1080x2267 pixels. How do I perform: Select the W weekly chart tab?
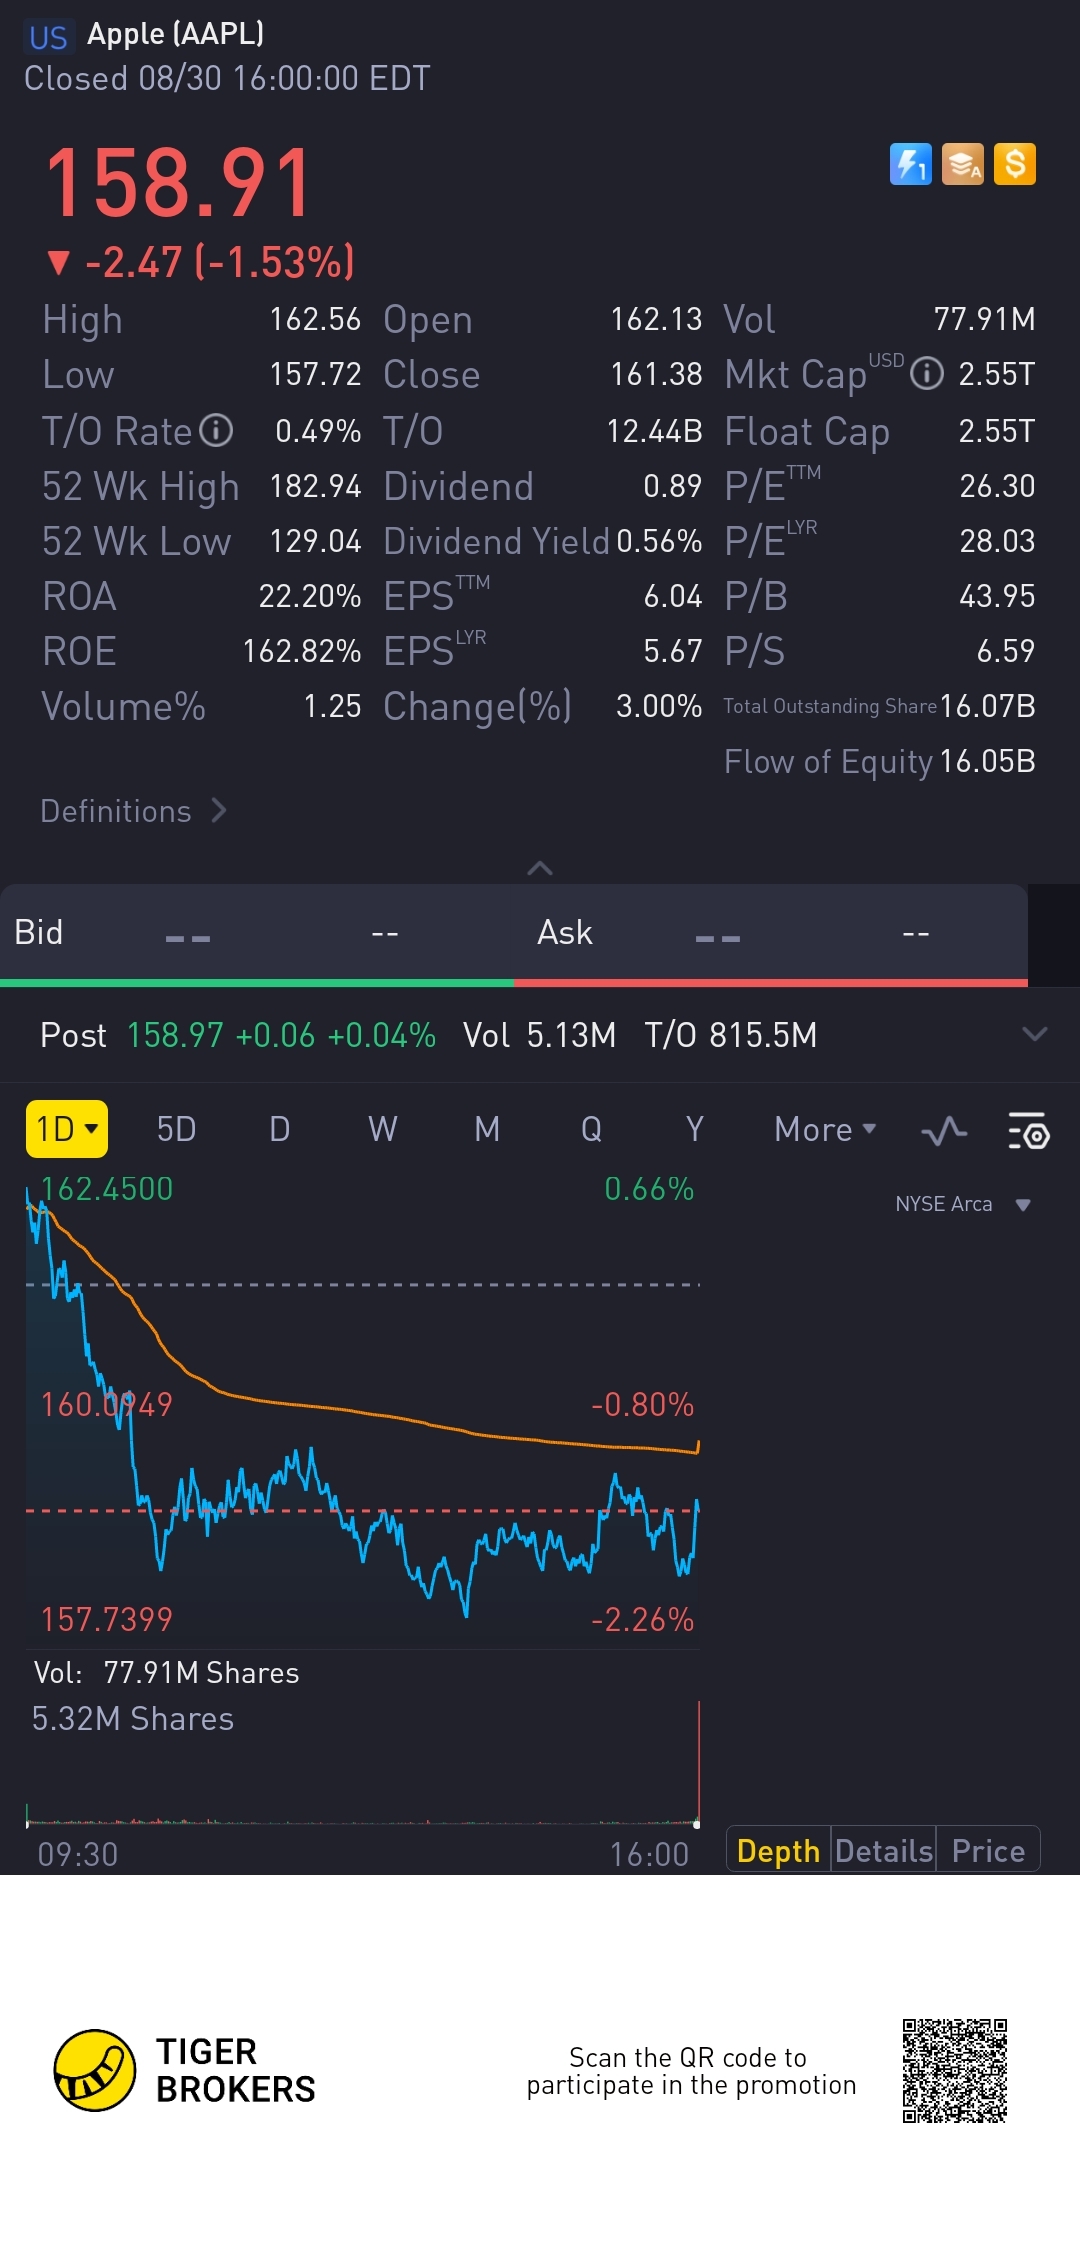[x=383, y=1129]
